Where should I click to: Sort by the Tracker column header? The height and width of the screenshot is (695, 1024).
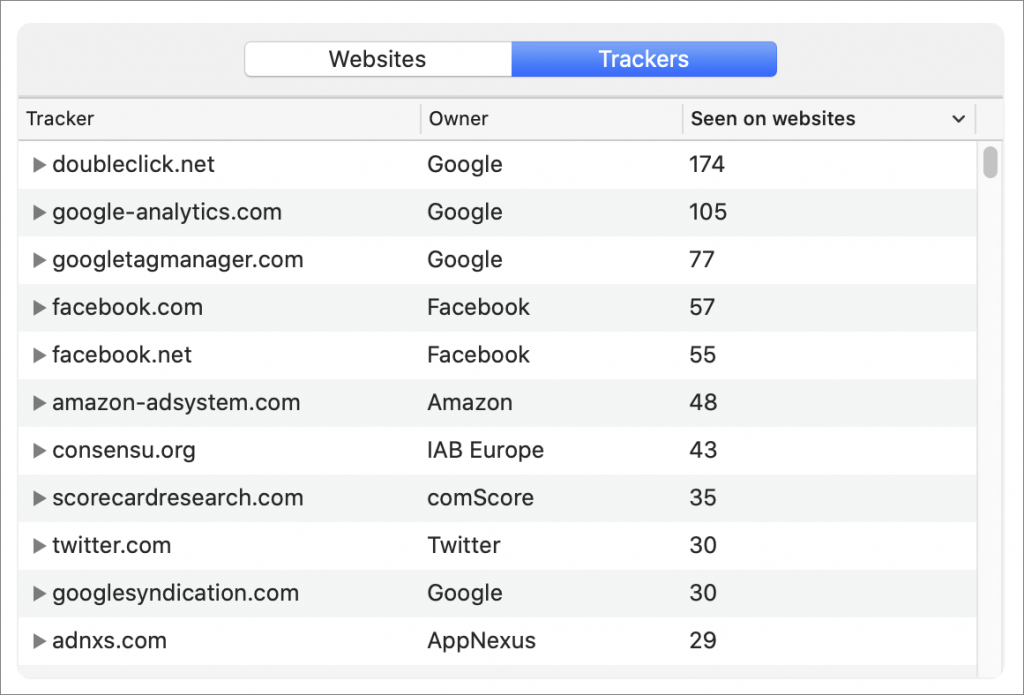[x=60, y=119]
